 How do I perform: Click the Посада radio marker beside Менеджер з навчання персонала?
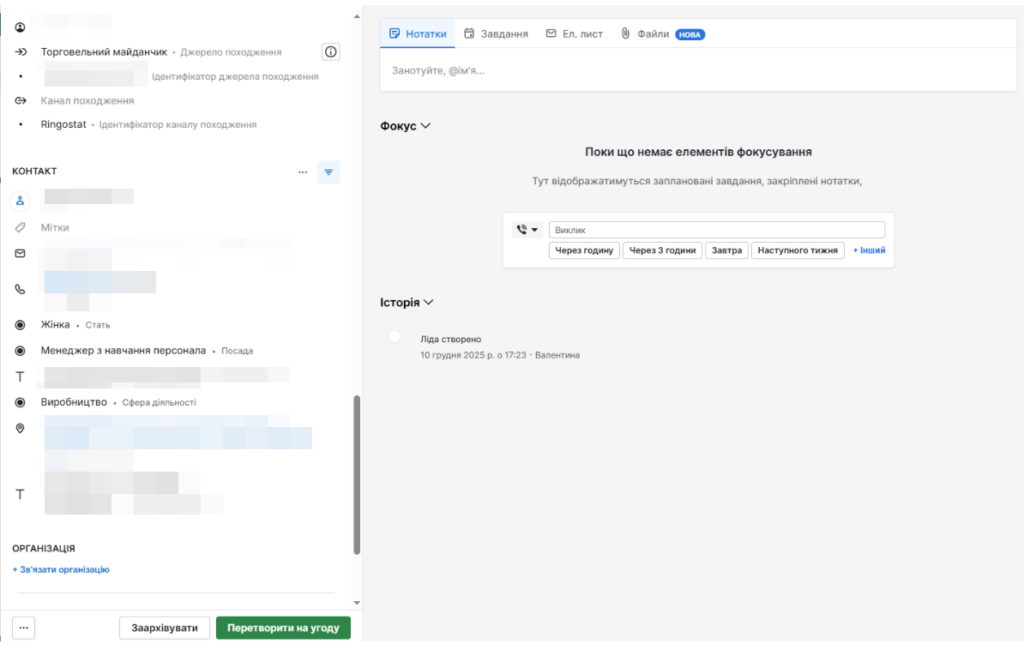[21, 350]
